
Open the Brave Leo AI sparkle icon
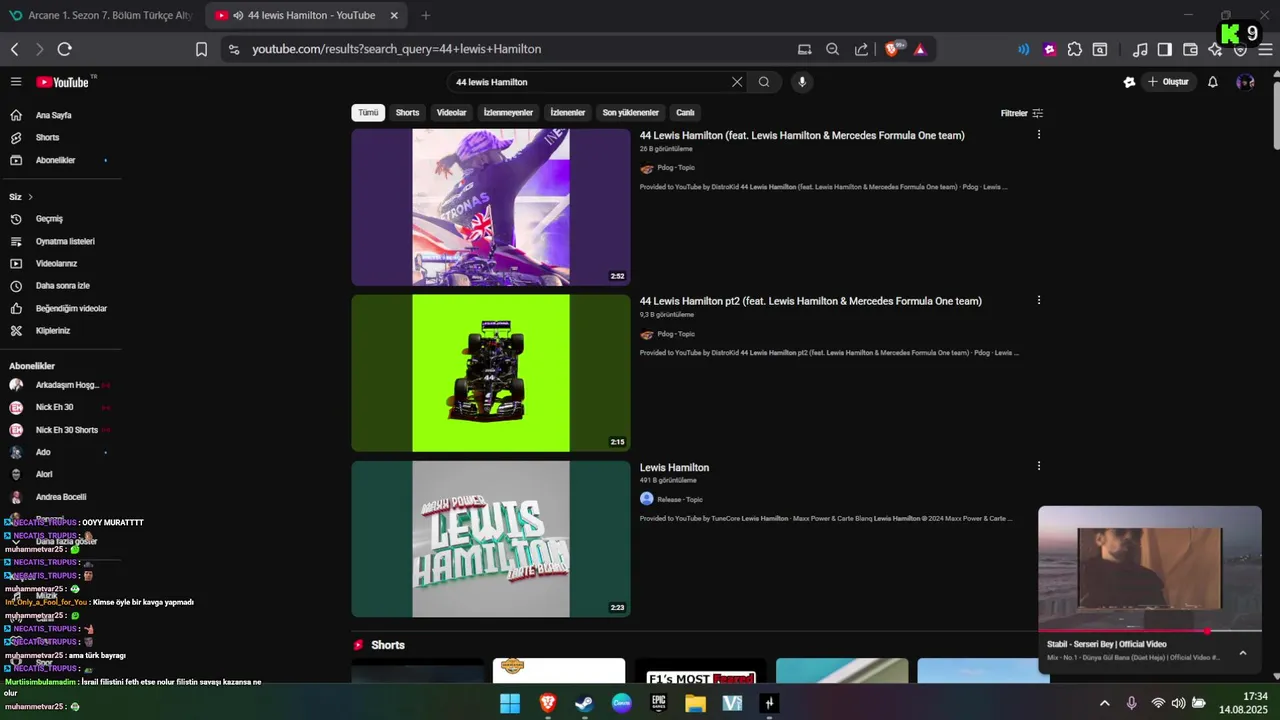(1215, 49)
